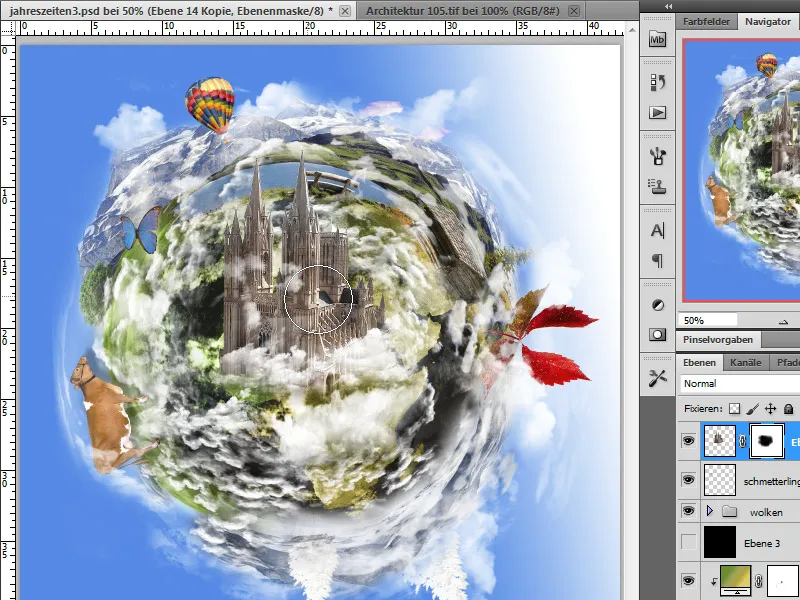Viewport: 800px width, 600px height.
Task: Click the canvas scrollbar up arrow
Action: tap(632, 30)
